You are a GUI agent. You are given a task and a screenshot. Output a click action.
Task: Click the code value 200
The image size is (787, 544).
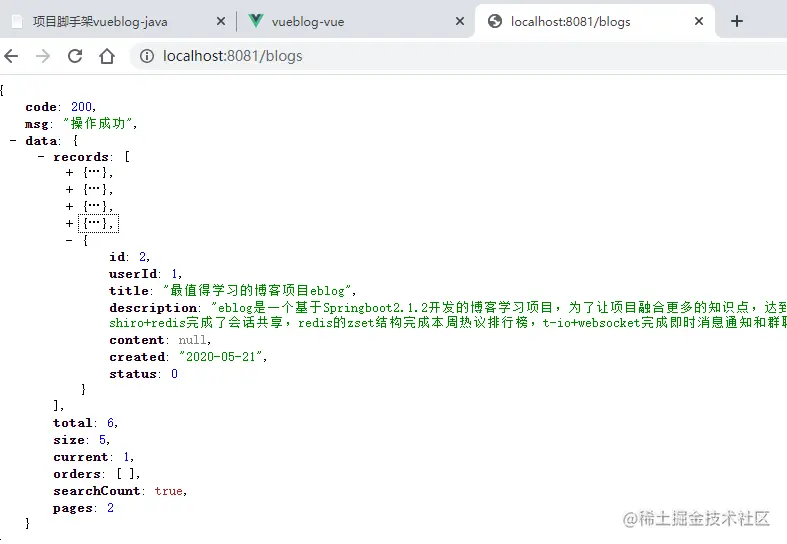[81, 107]
